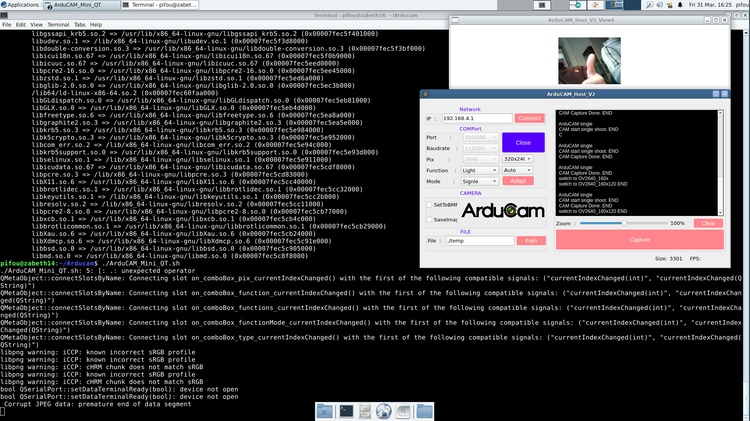This screenshot has height=421, width=750.
Task: Switch to the ArduCAM_Mini_QT taskbar window button
Action: click(x=81, y=5)
